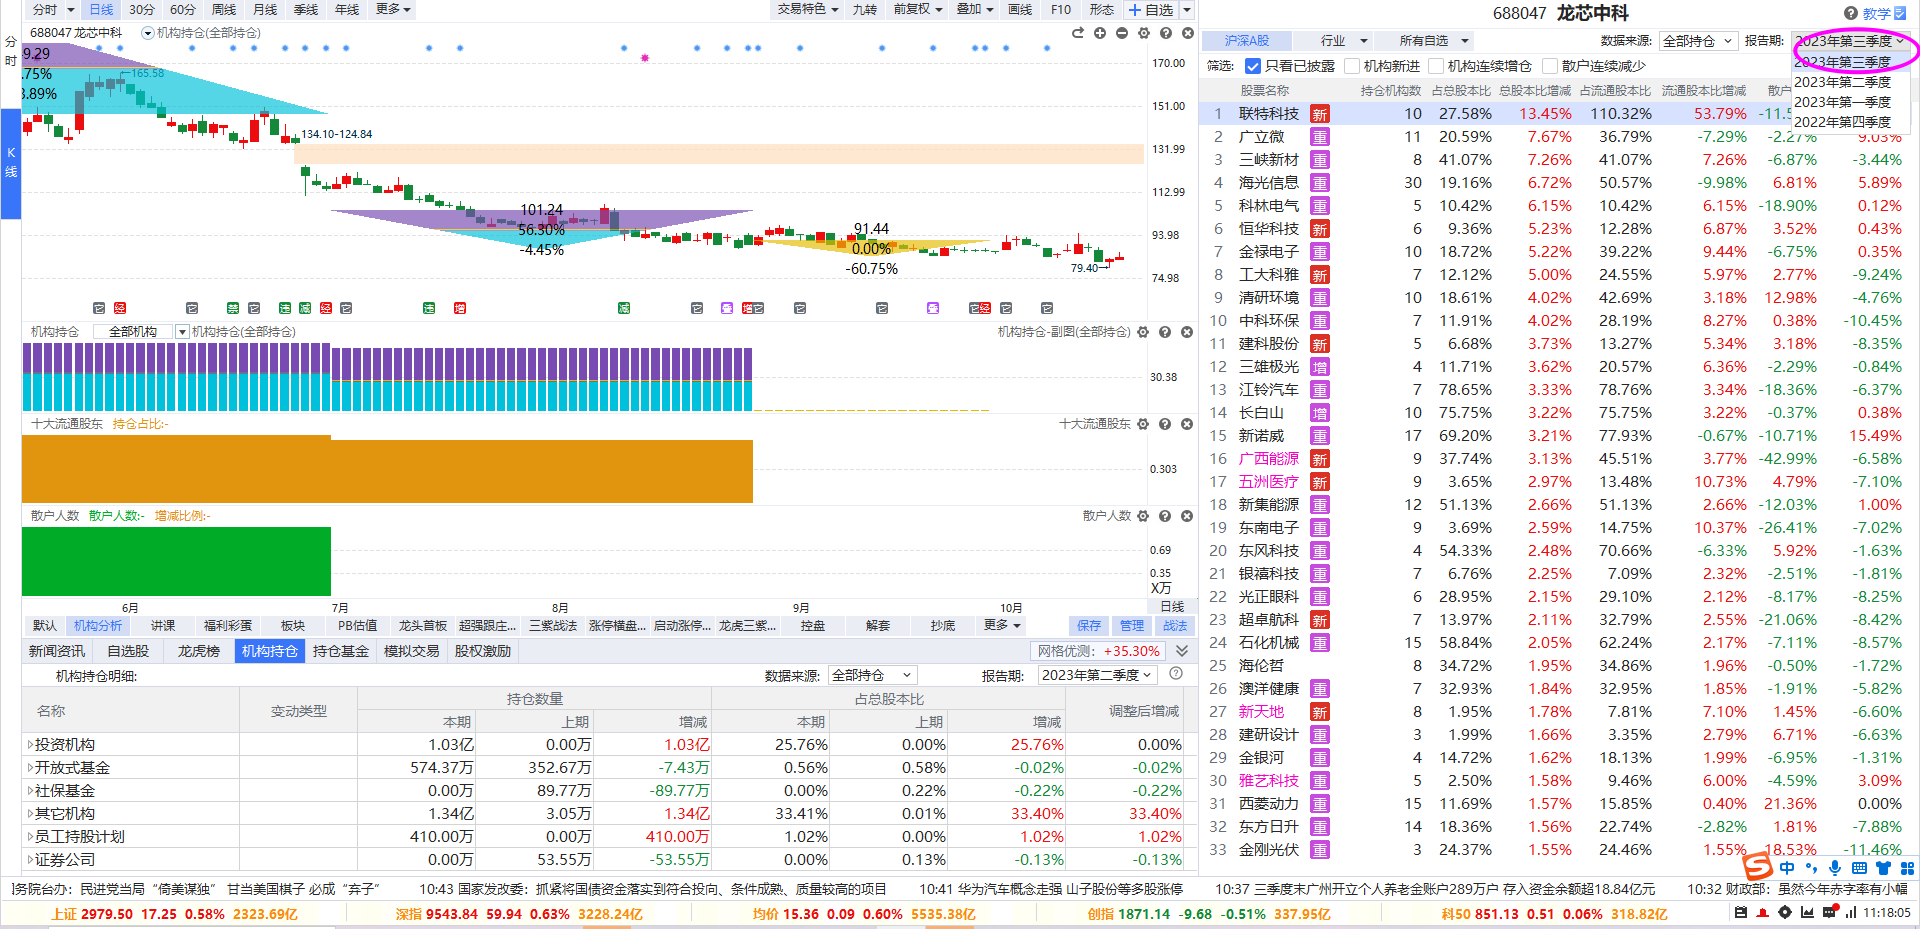Open the 叠加 dropdown

pos(974,9)
